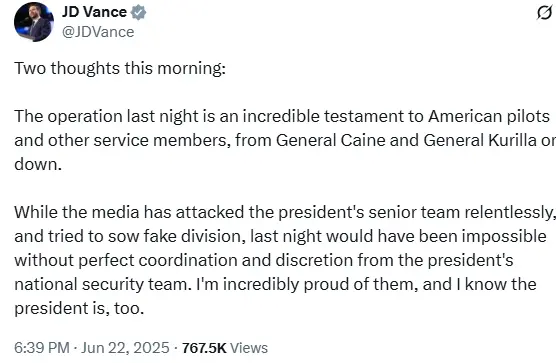Viewport: 556px width, 363px height.
Task: Click the word down ending the second paragraph
Action: [38, 164]
